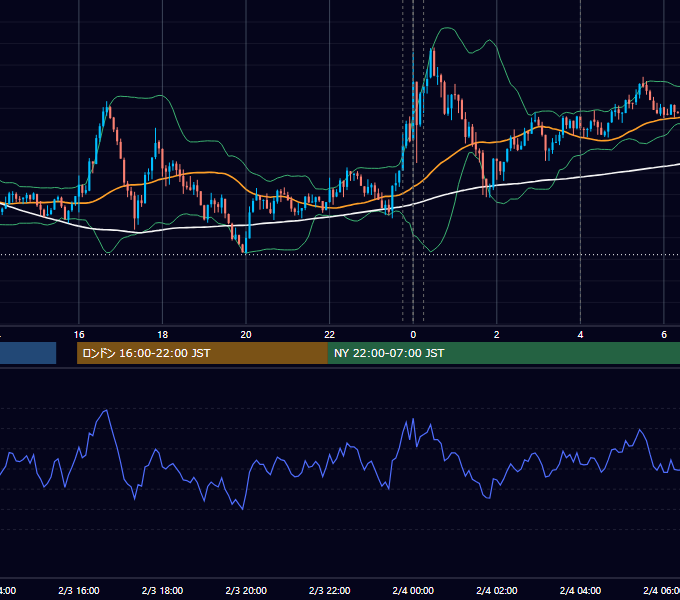Click the 2/3 18:00 date label
Image resolution: width=680 pixels, height=600 pixels.
coord(162,590)
